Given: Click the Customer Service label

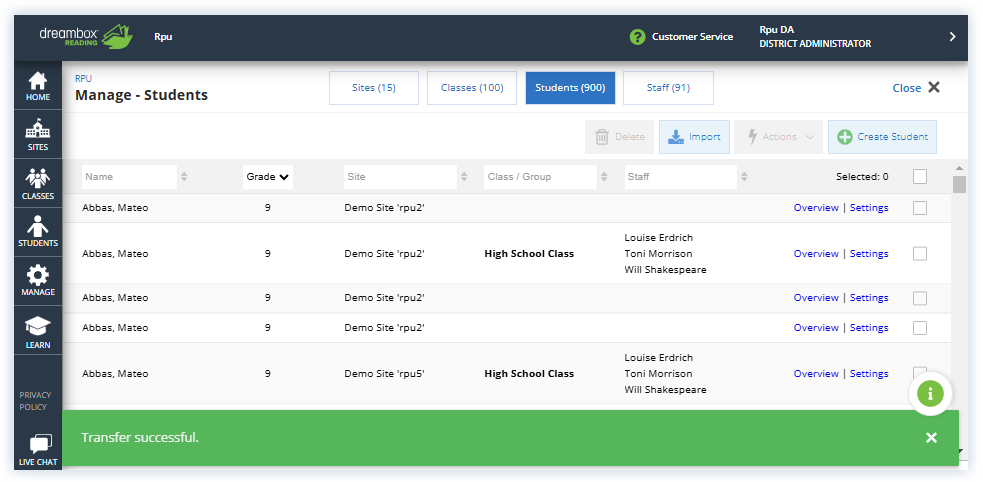Looking at the screenshot, I should tap(692, 36).
